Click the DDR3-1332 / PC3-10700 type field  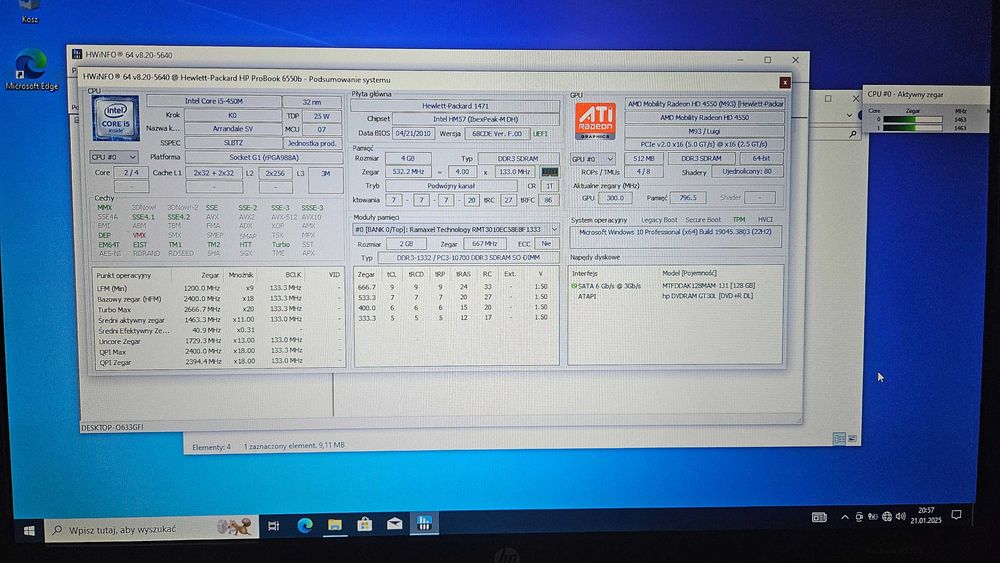click(x=468, y=258)
